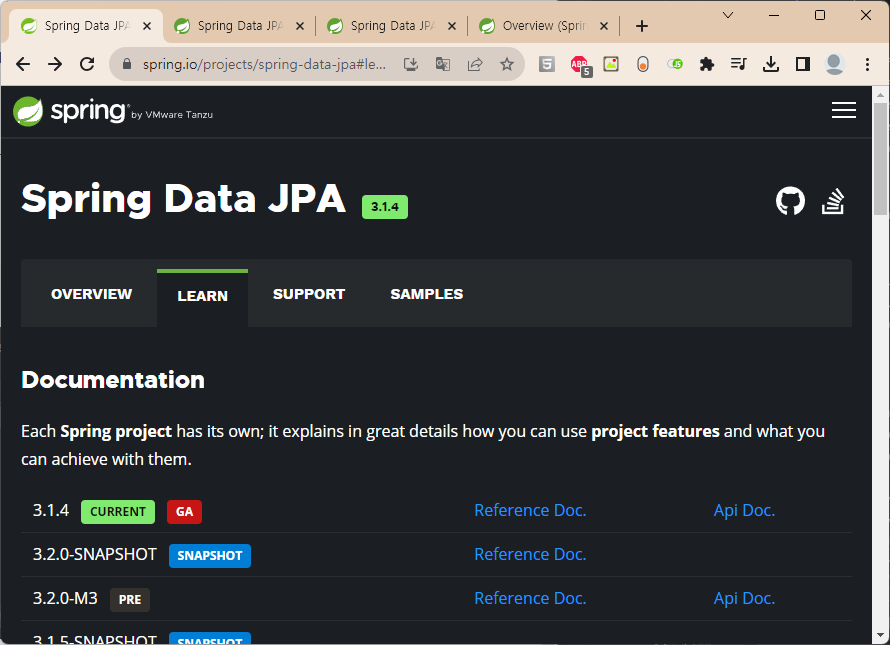The image size is (890, 645).
Task: Open the Adblock Plus extension
Action: point(580,65)
